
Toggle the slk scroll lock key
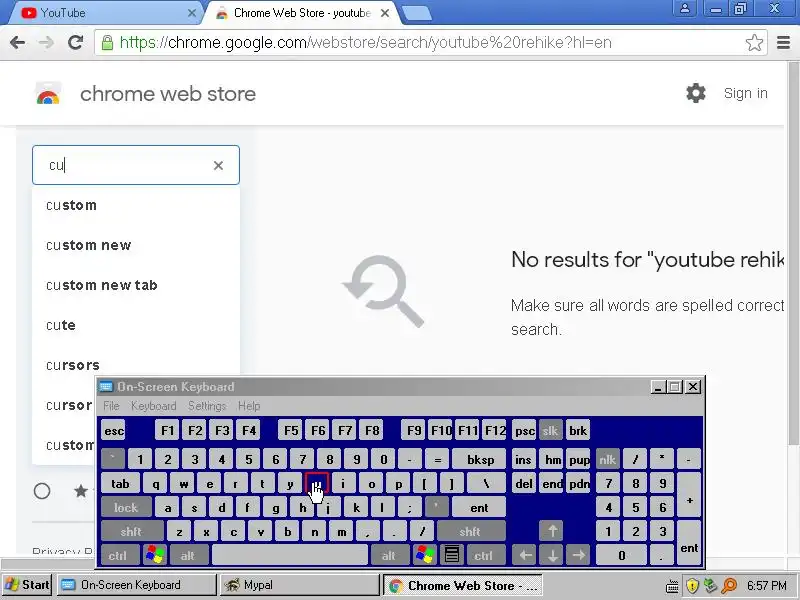pos(551,431)
